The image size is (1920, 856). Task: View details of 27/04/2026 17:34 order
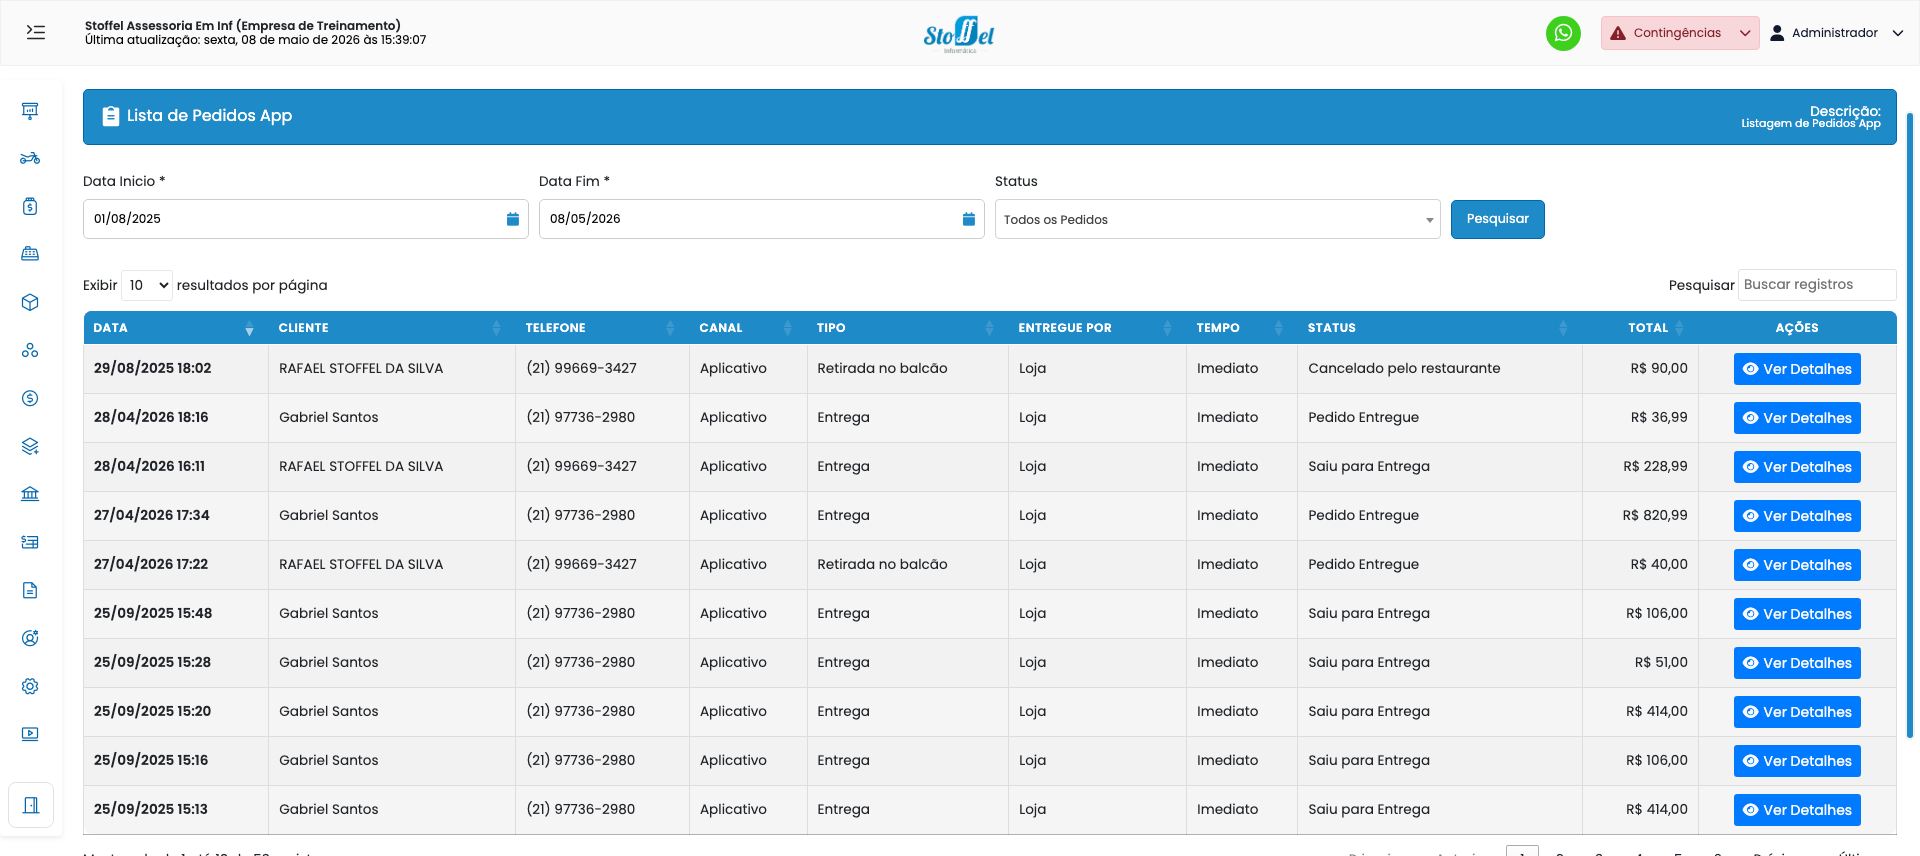tap(1797, 516)
